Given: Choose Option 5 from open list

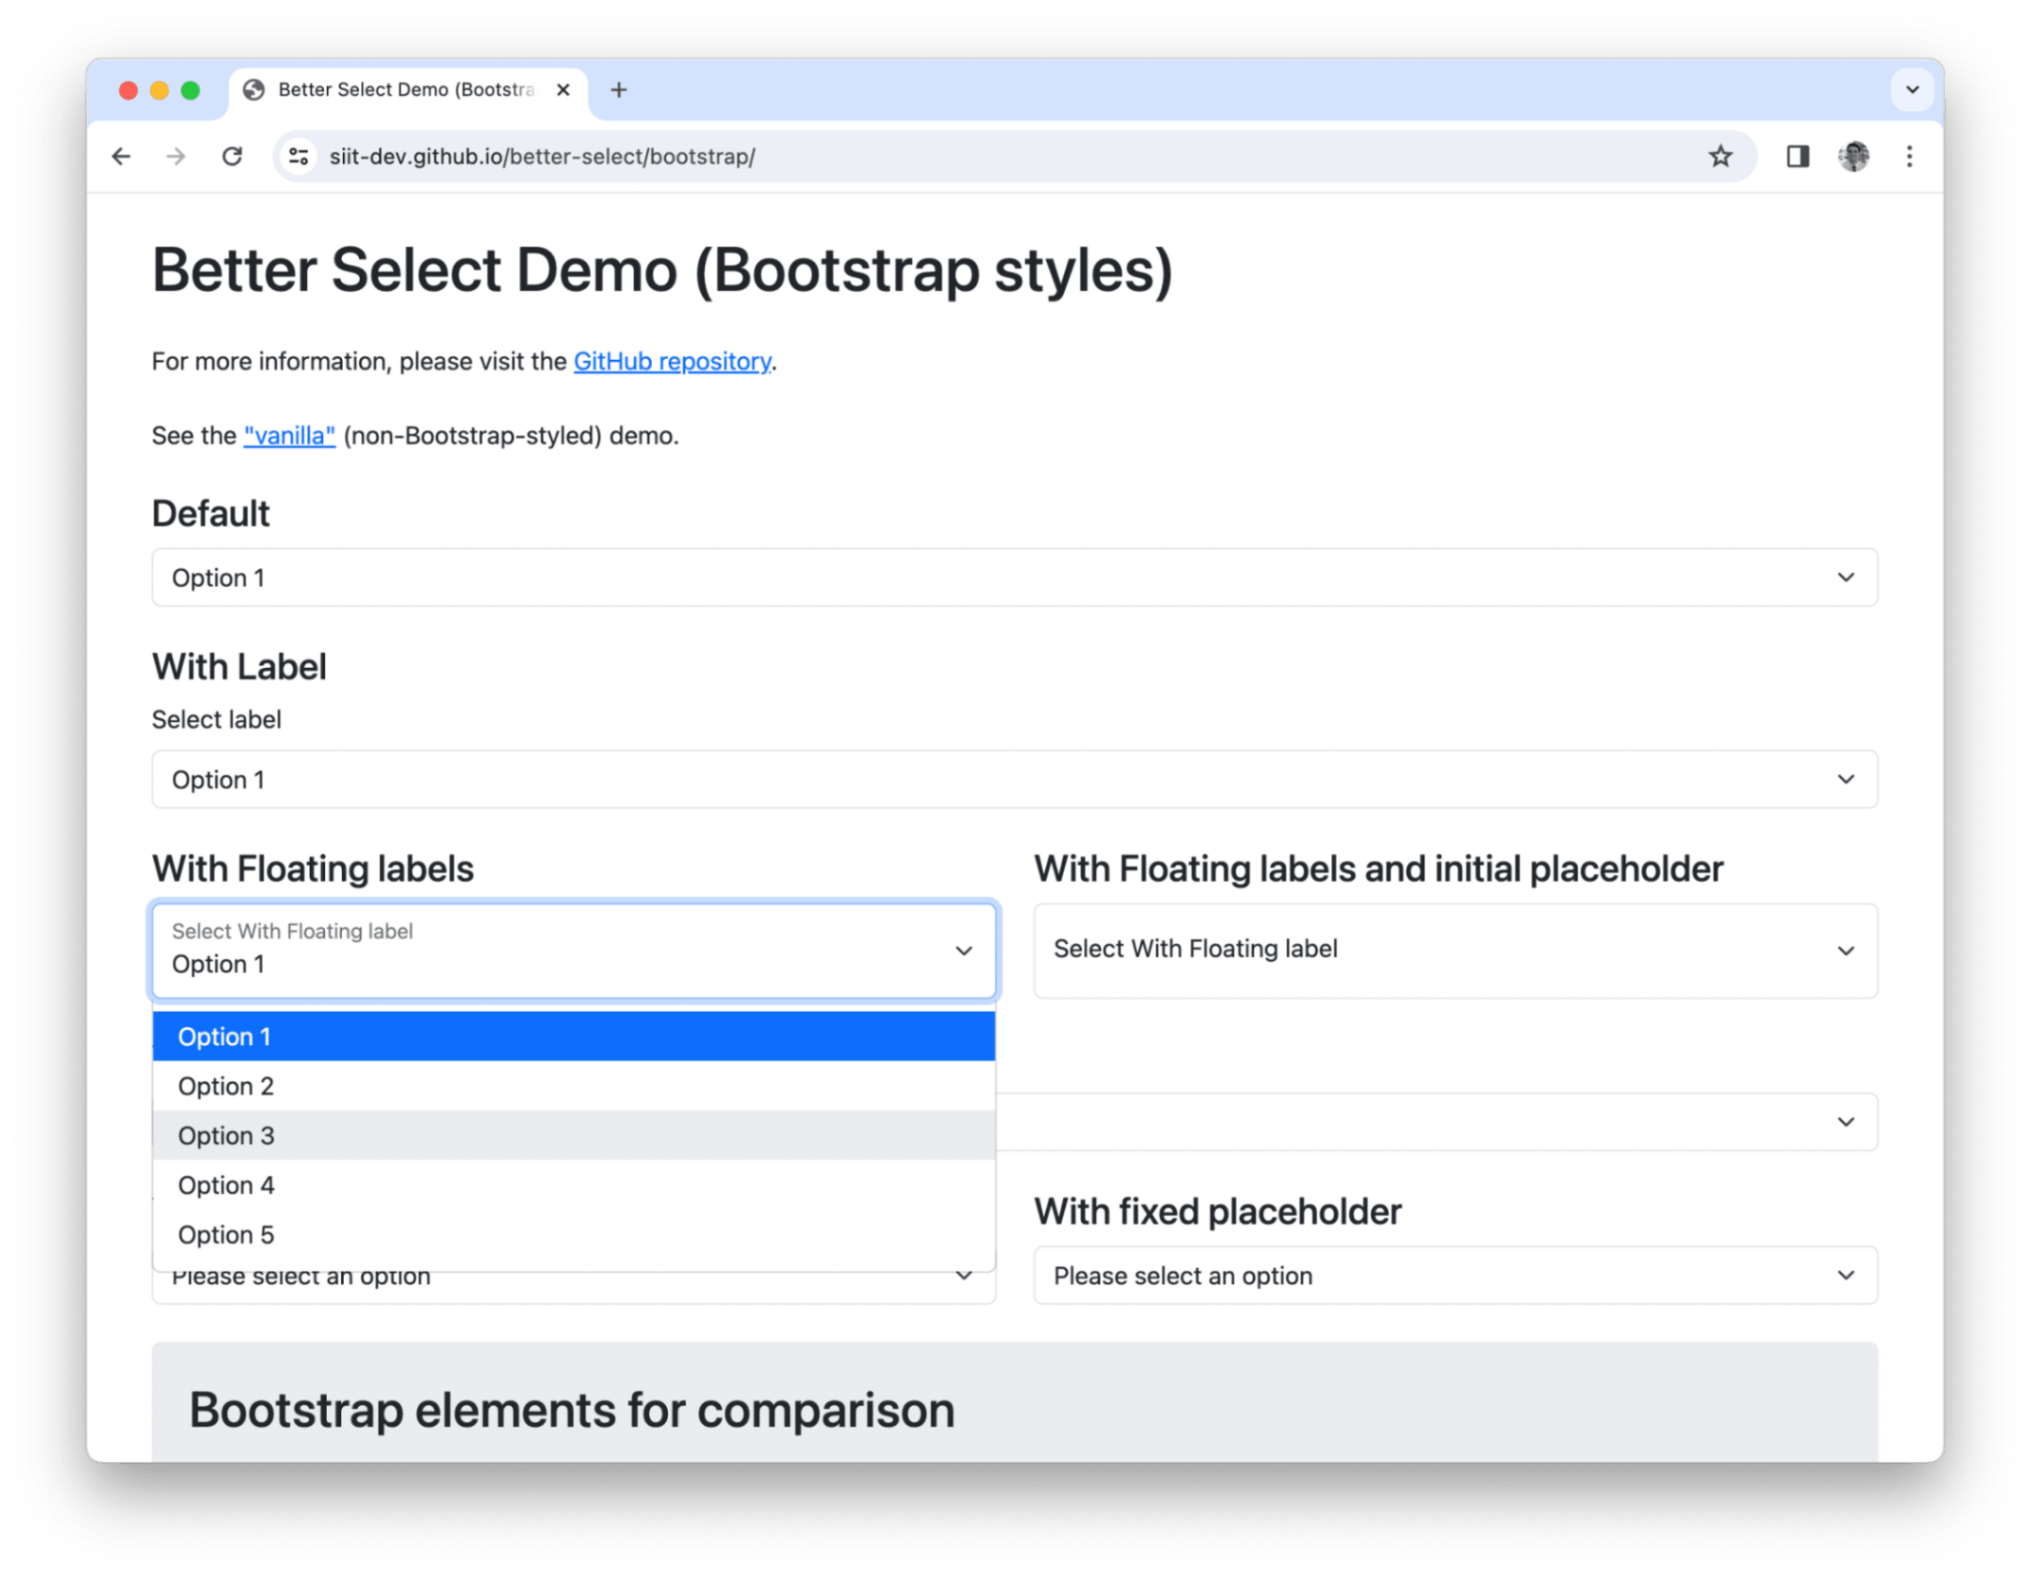Looking at the screenshot, I should pyautogui.click(x=573, y=1234).
